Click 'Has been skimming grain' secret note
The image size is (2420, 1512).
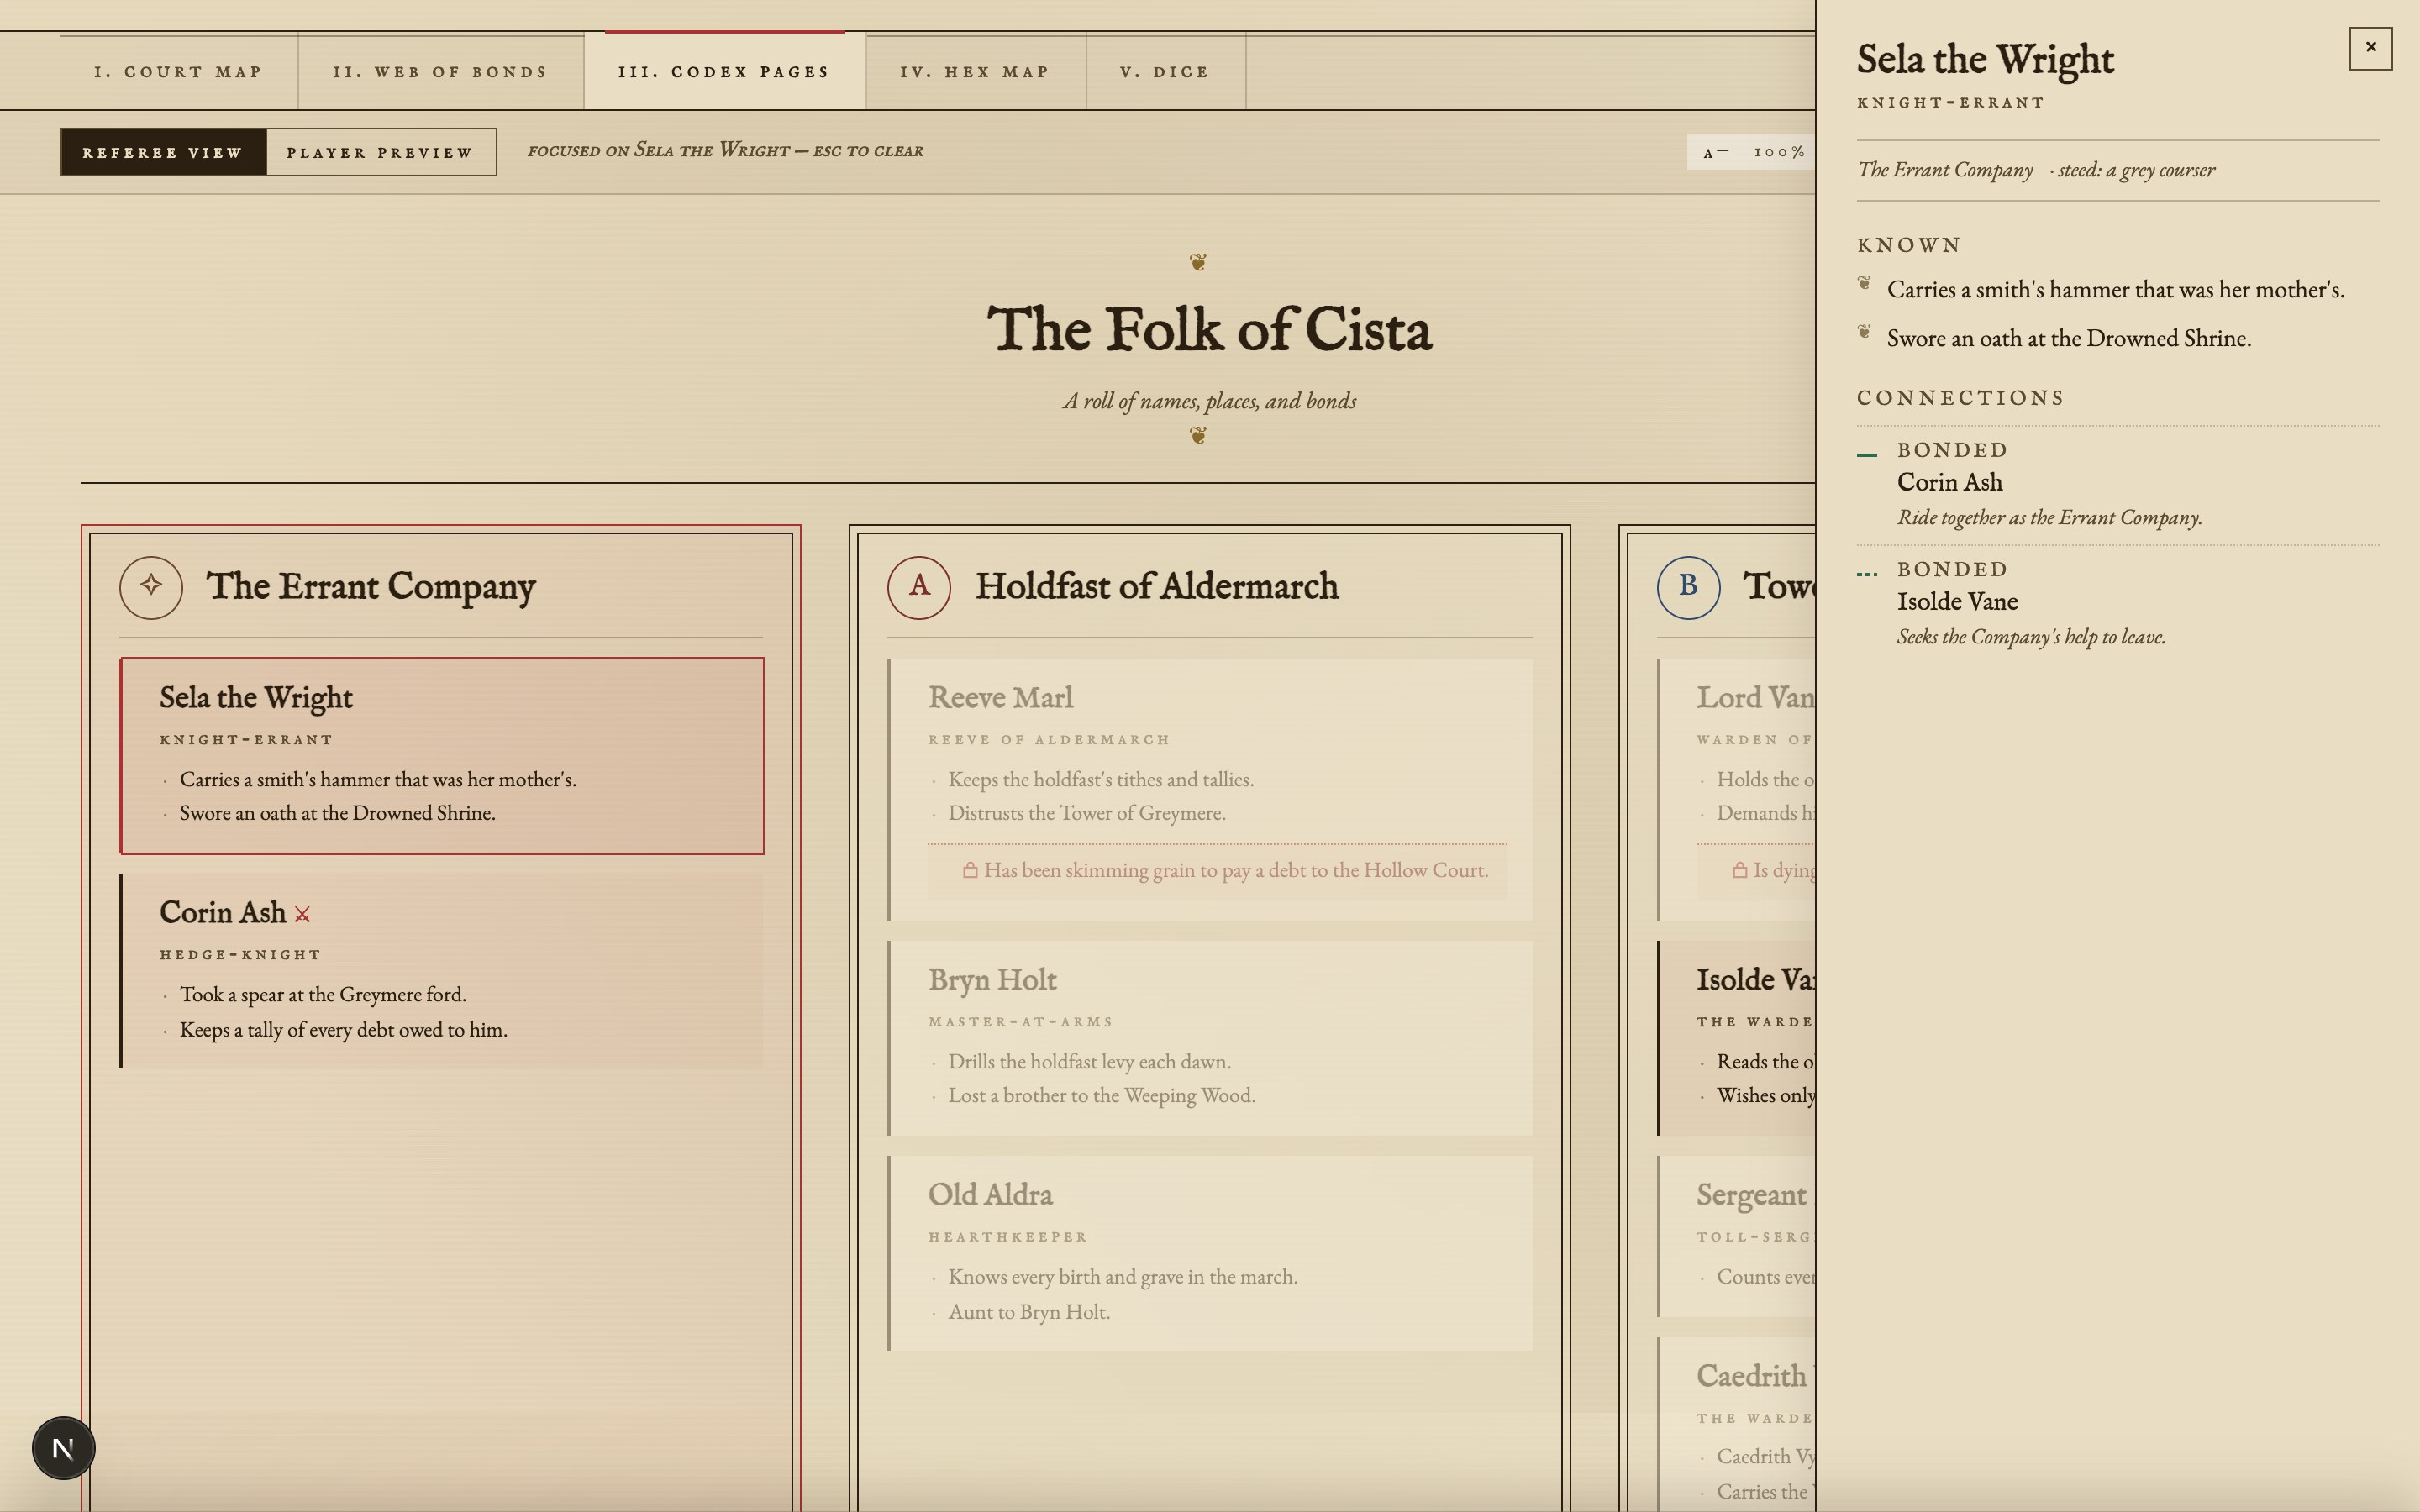pyautogui.click(x=1217, y=871)
